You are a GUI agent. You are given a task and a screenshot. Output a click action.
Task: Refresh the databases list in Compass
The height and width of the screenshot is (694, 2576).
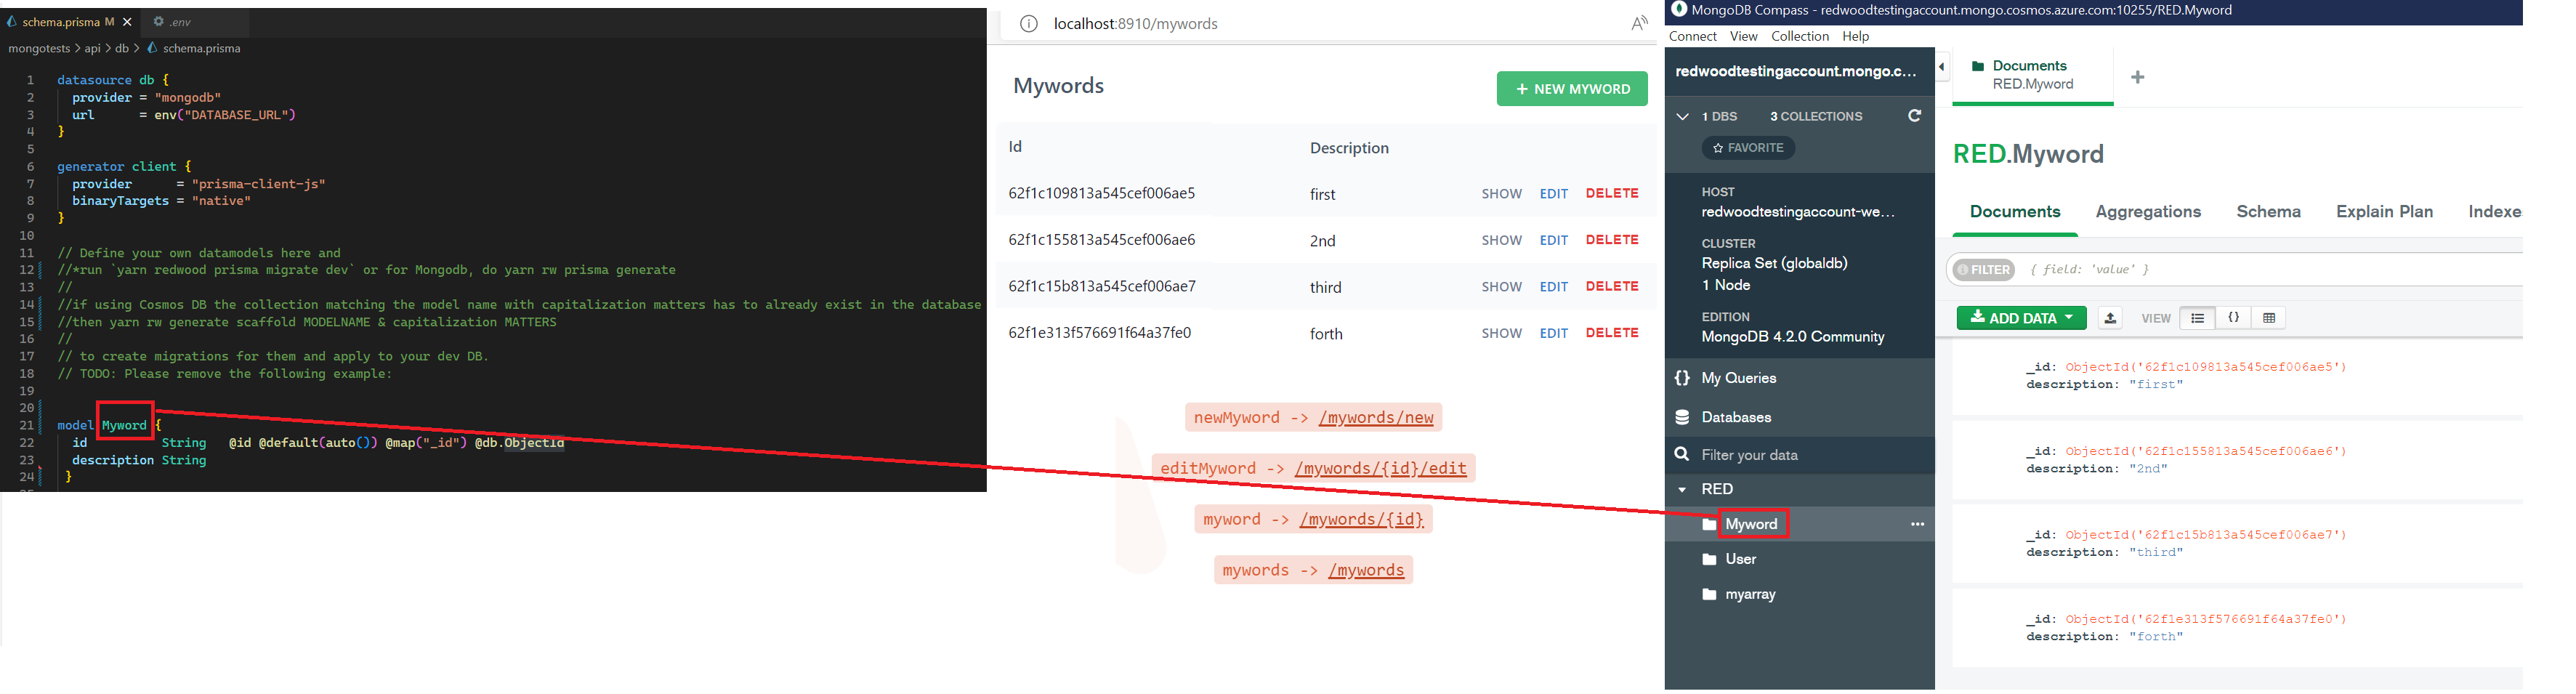point(1915,116)
